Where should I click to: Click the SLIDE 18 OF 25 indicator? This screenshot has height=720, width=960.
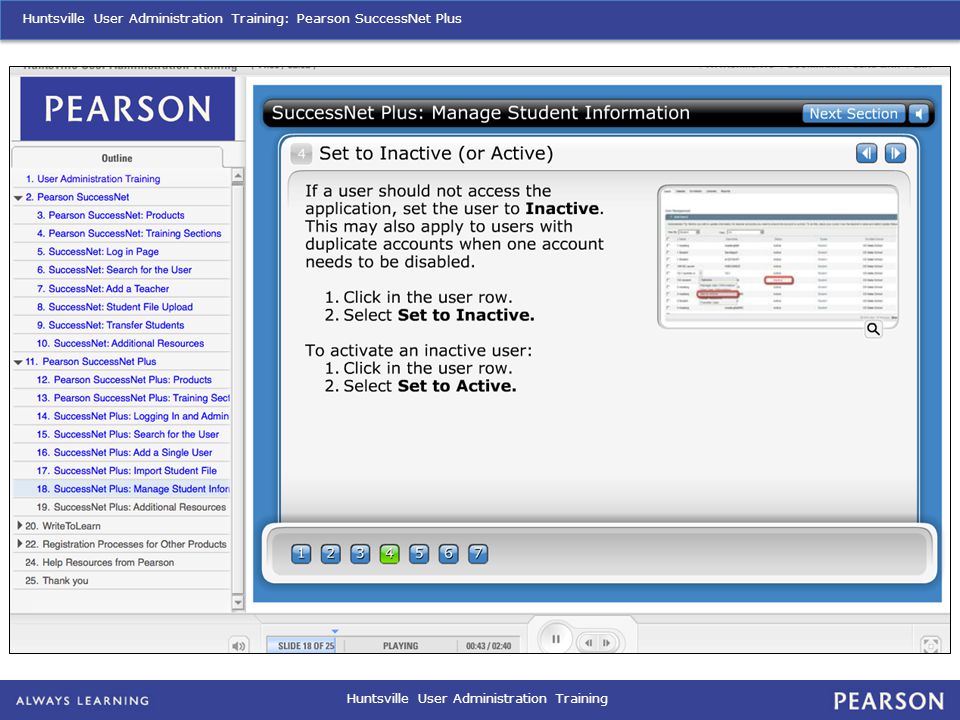(x=306, y=646)
